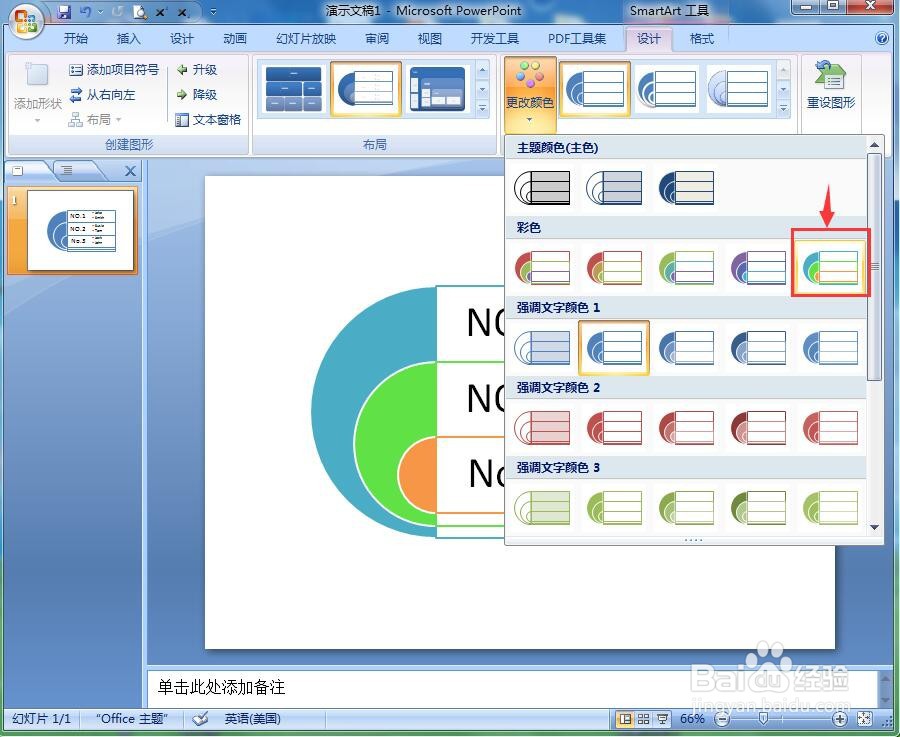
Task: Open the quick access toolbar customize arrow
Action: [214, 11]
